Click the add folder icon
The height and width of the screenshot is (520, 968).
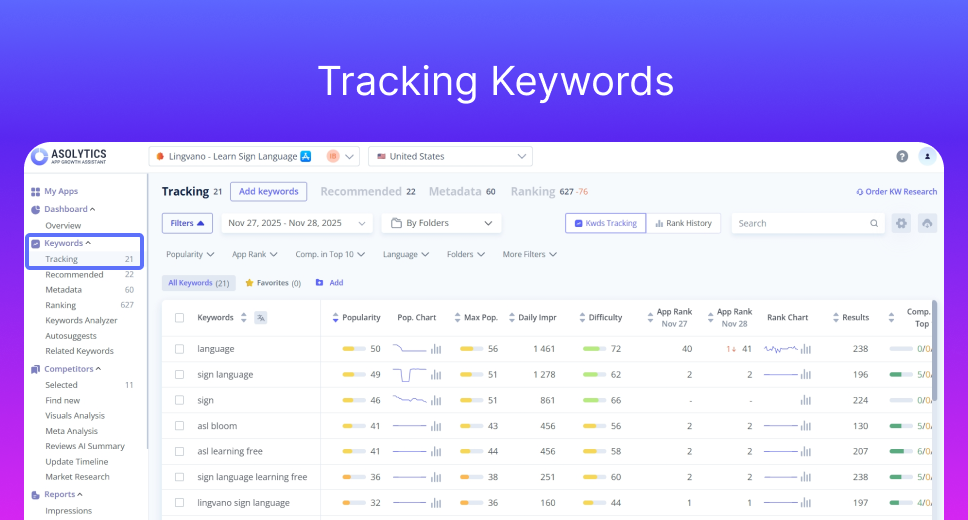coord(319,282)
